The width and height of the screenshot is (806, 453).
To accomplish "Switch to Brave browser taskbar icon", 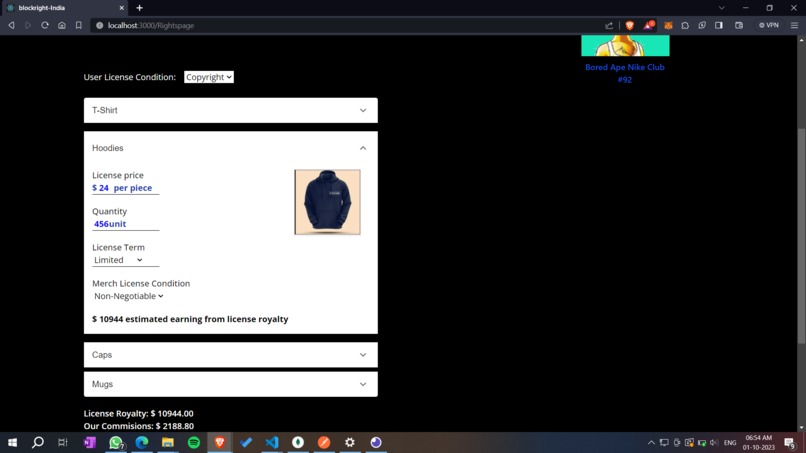I will pos(219,442).
